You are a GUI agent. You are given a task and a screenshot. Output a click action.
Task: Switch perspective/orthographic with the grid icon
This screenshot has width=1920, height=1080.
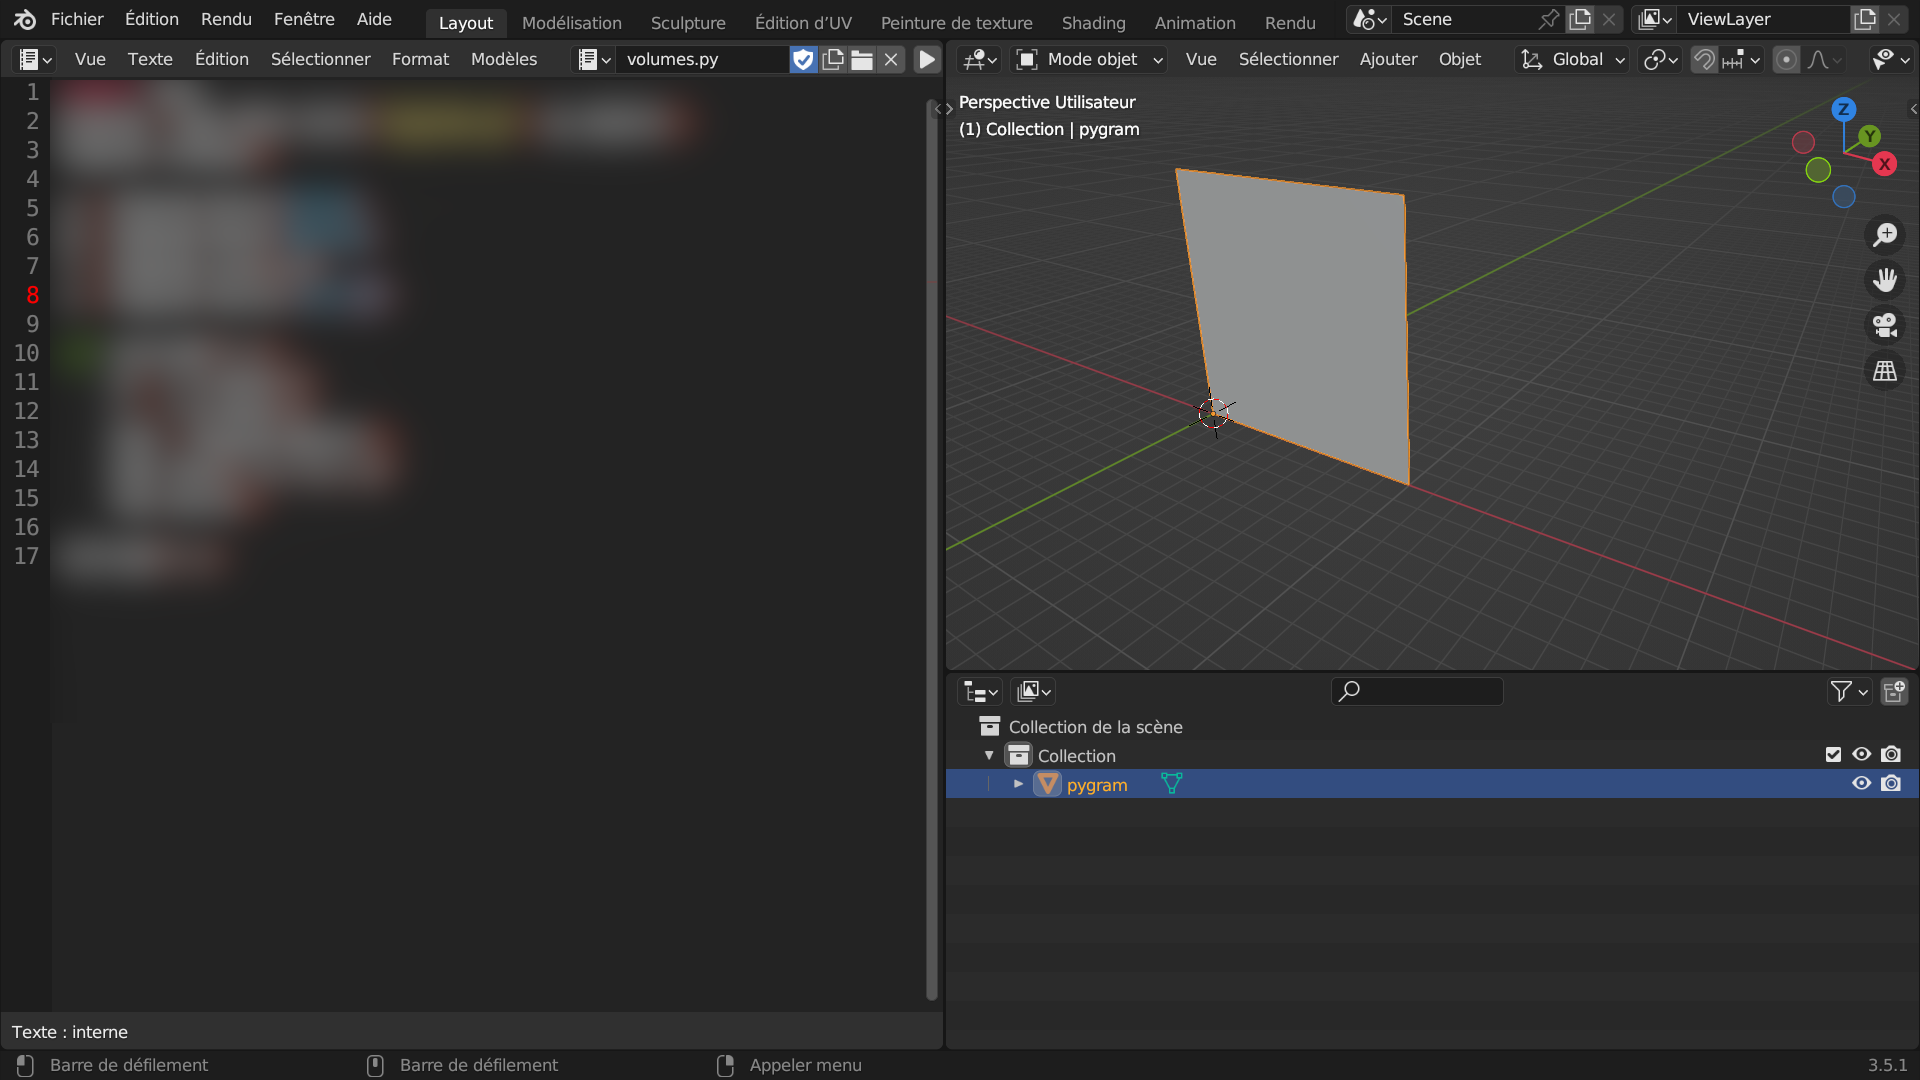pyautogui.click(x=1885, y=371)
